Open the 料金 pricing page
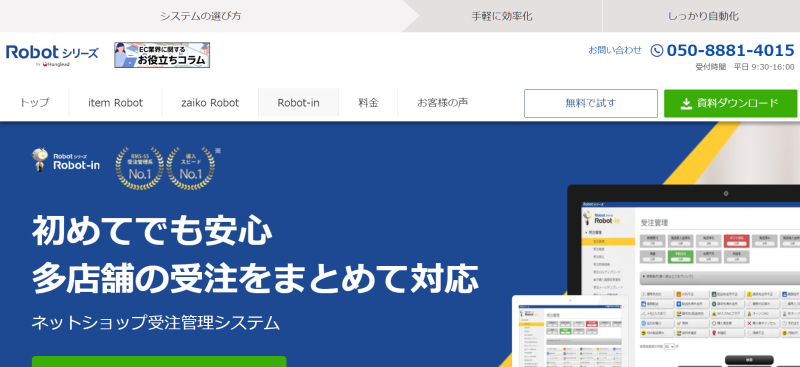800x367 pixels. click(x=368, y=103)
